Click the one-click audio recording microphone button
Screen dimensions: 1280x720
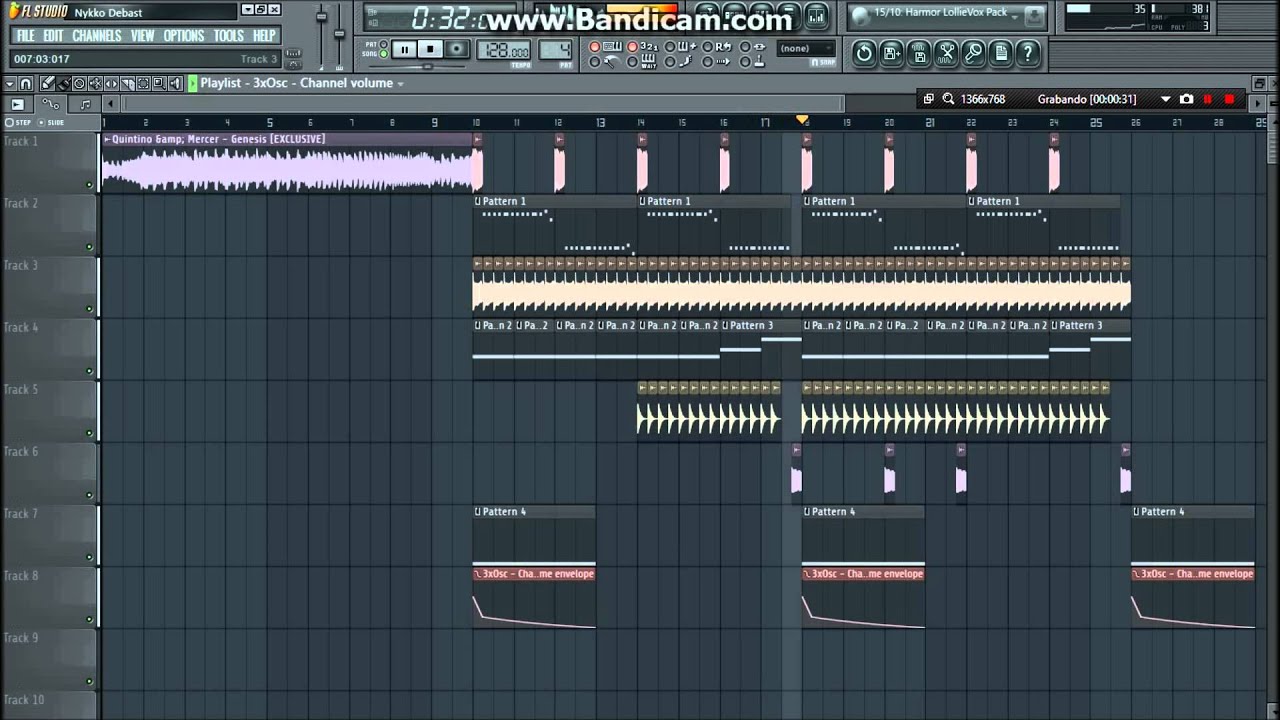(973, 53)
